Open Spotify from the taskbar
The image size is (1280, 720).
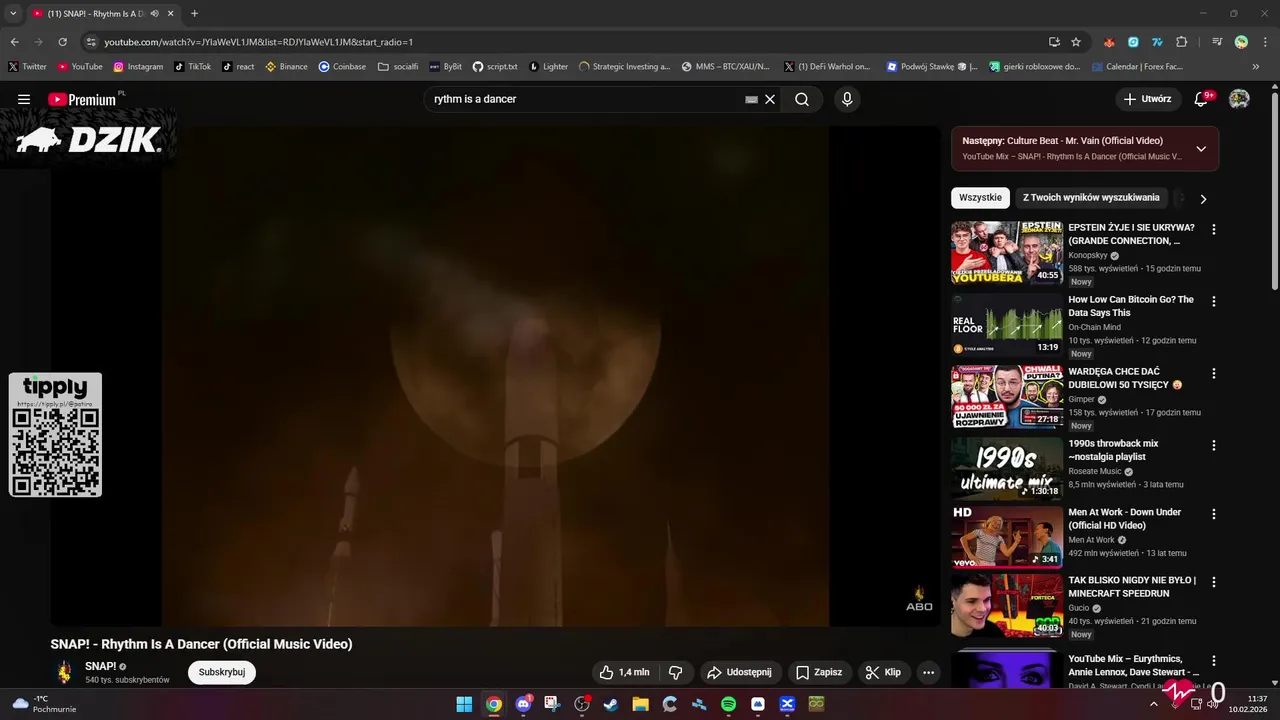tap(728, 704)
